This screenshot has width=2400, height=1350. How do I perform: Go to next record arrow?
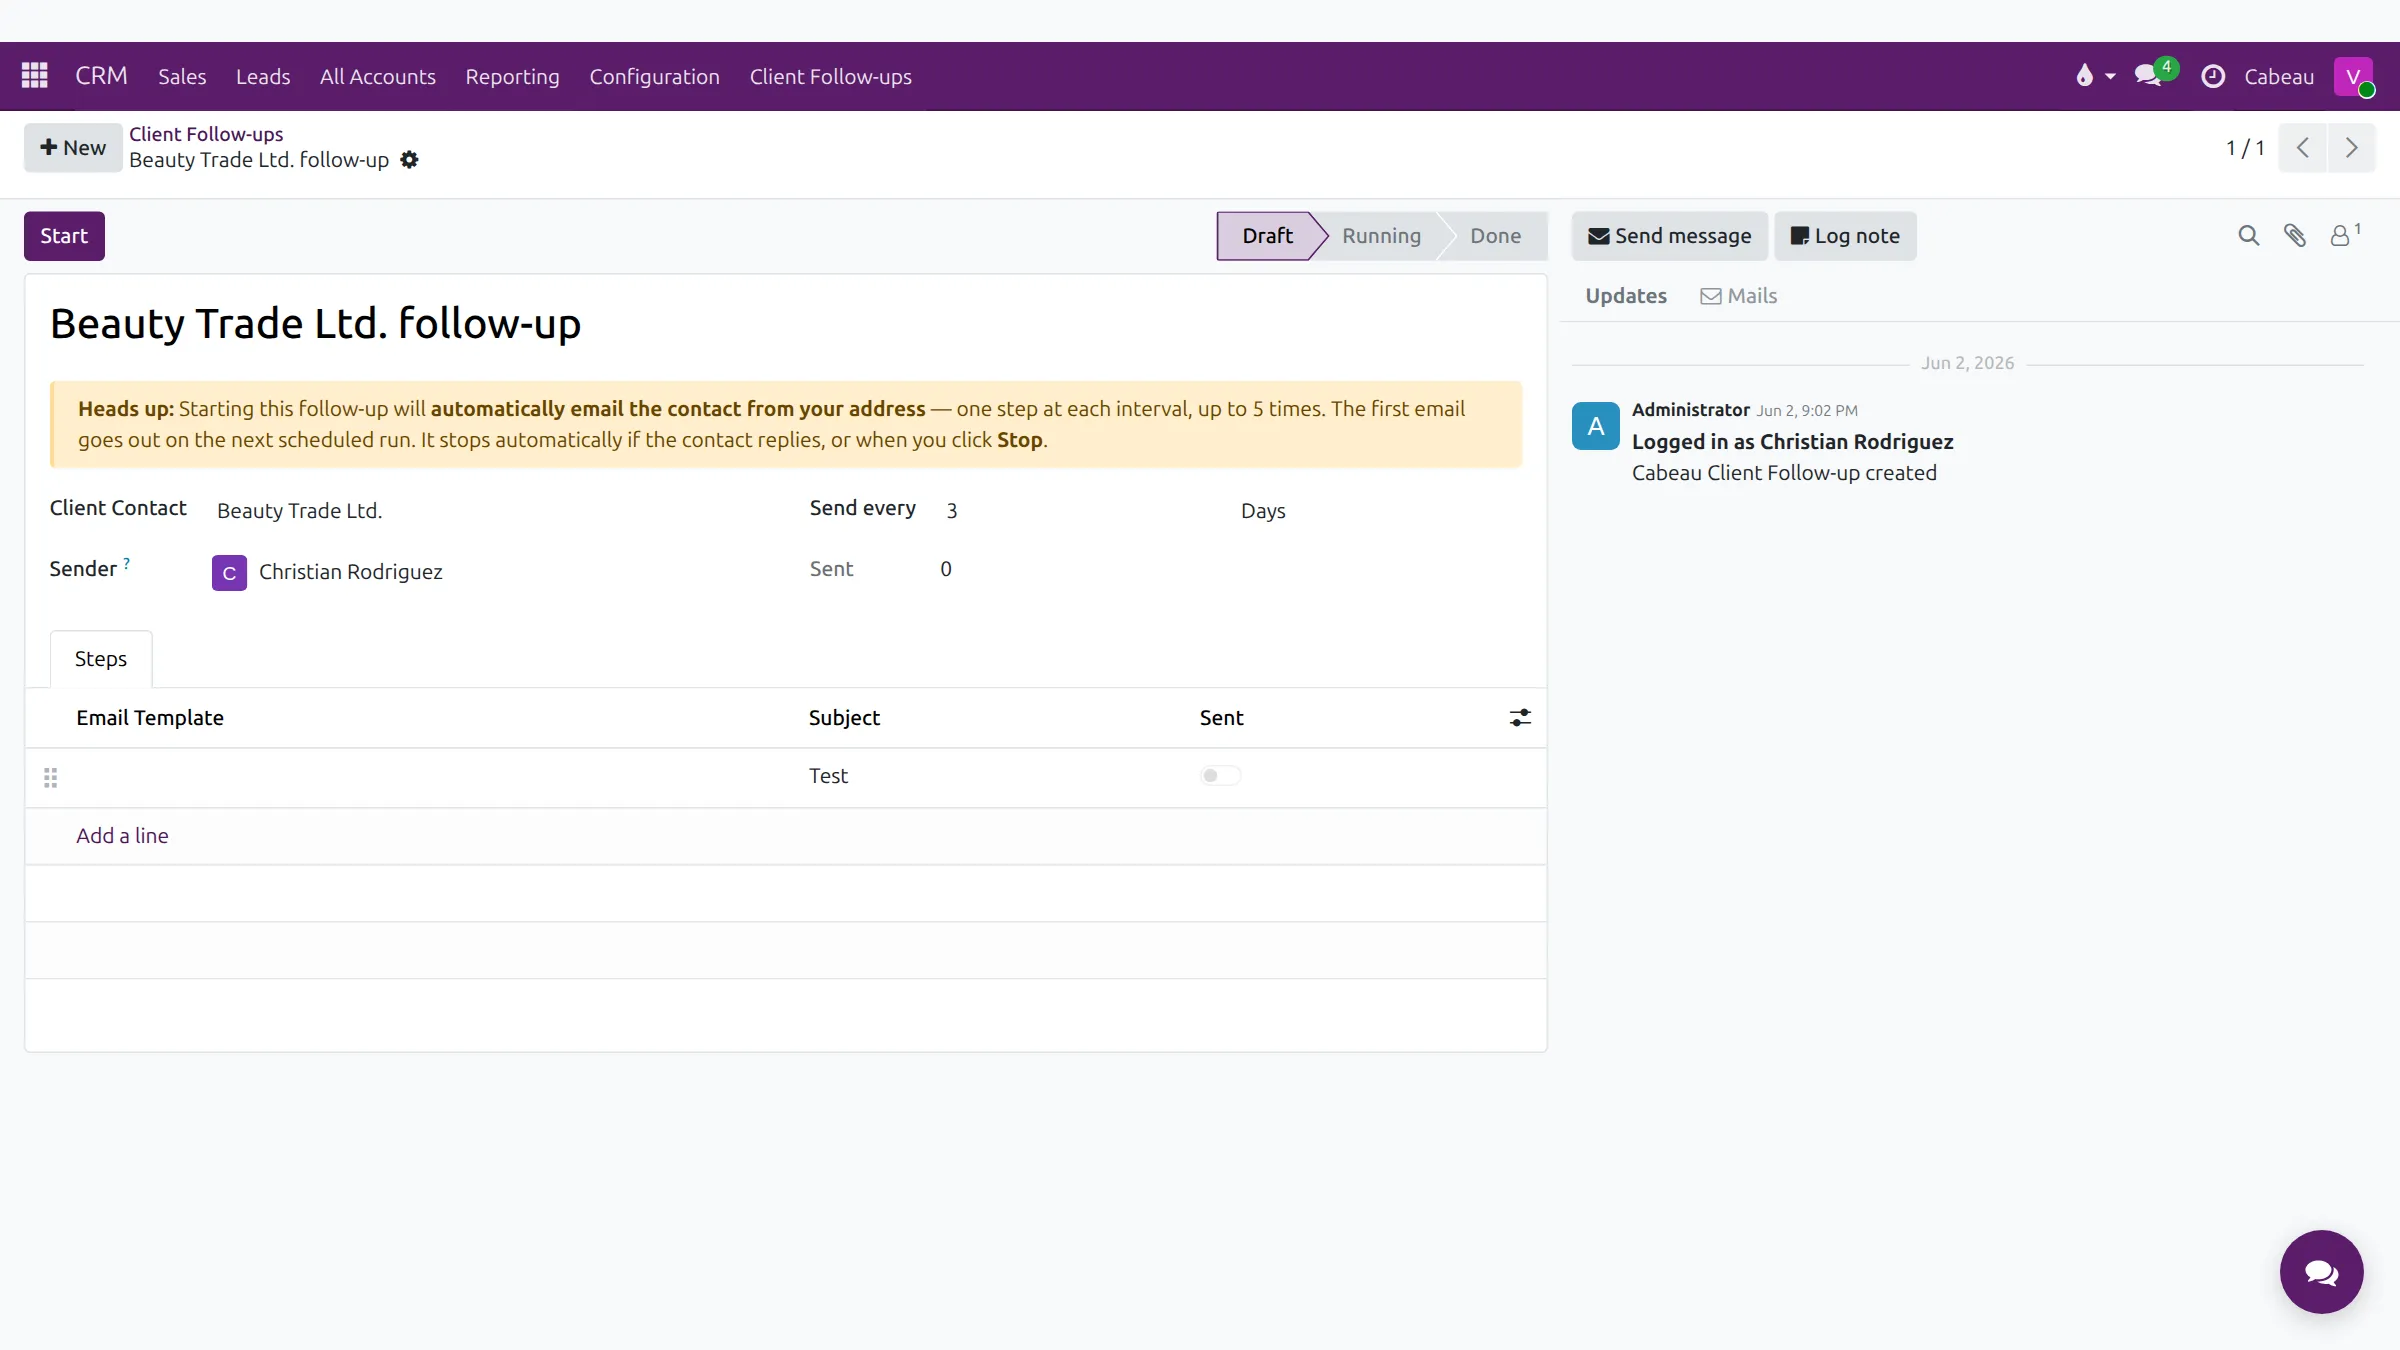tap(2351, 148)
